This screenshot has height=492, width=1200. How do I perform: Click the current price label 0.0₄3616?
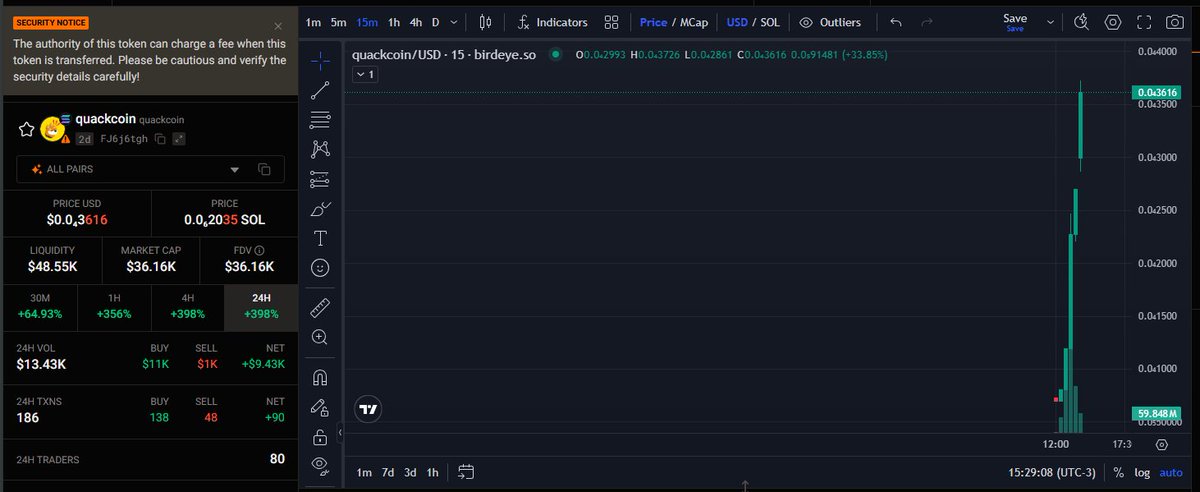click(1157, 92)
